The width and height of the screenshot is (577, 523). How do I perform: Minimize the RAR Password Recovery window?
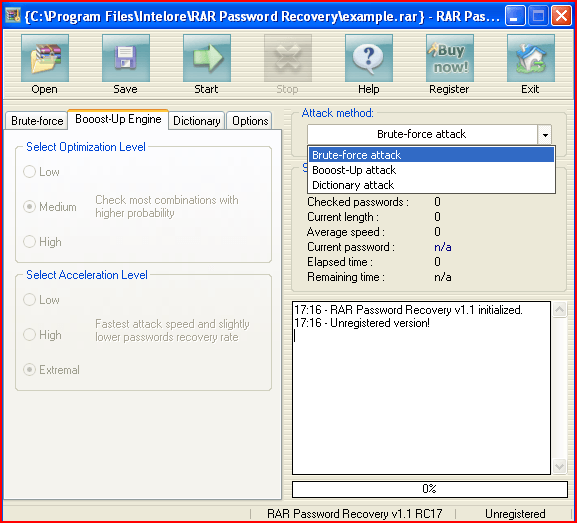[x=515, y=16]
